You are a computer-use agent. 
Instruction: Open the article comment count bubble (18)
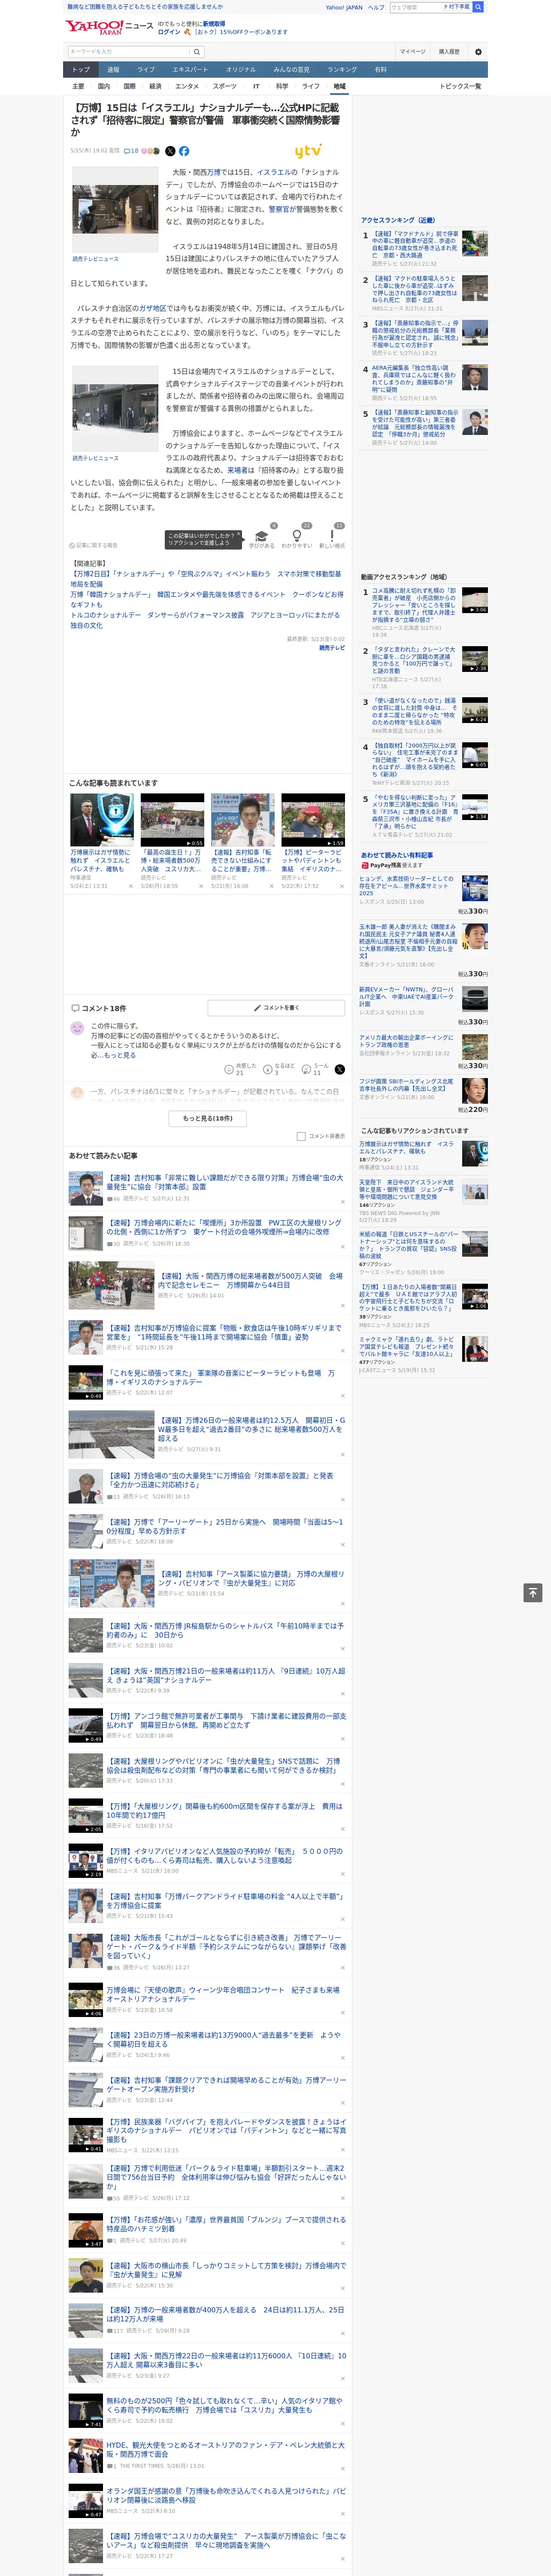[x=131, y=151]
